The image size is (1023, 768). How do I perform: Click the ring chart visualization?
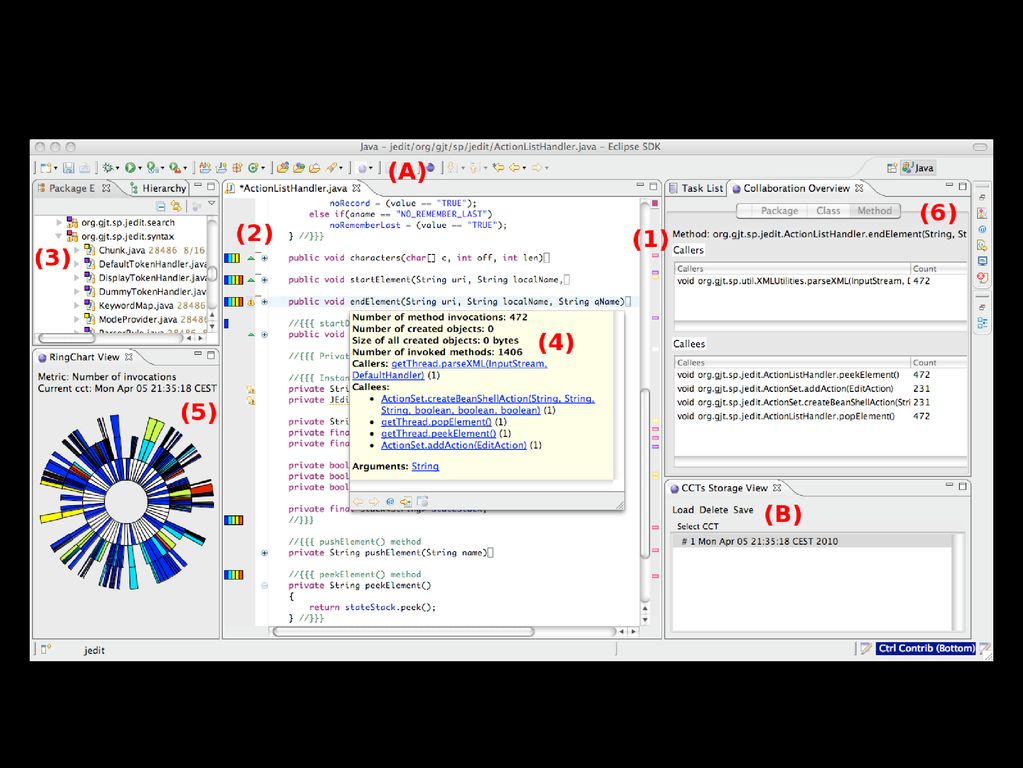[x=127, y=501]
